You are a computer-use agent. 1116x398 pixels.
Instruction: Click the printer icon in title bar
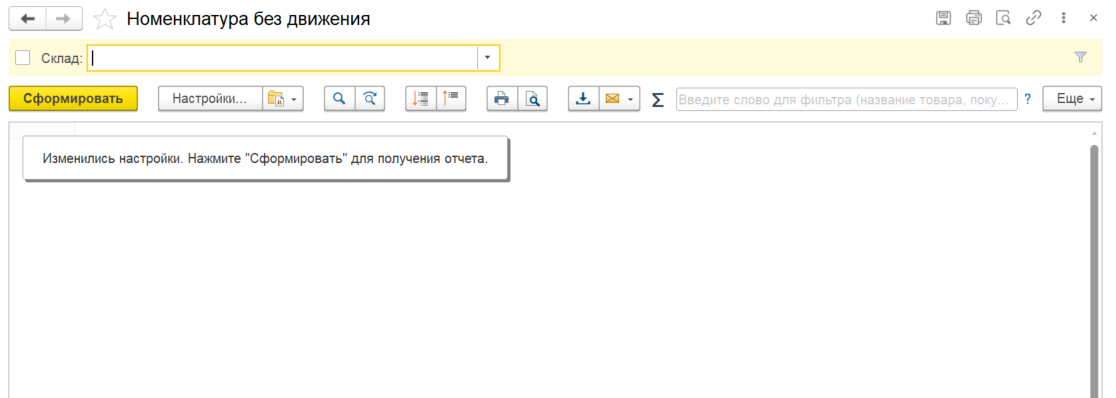pyautogui.click(x=974, y=19)
